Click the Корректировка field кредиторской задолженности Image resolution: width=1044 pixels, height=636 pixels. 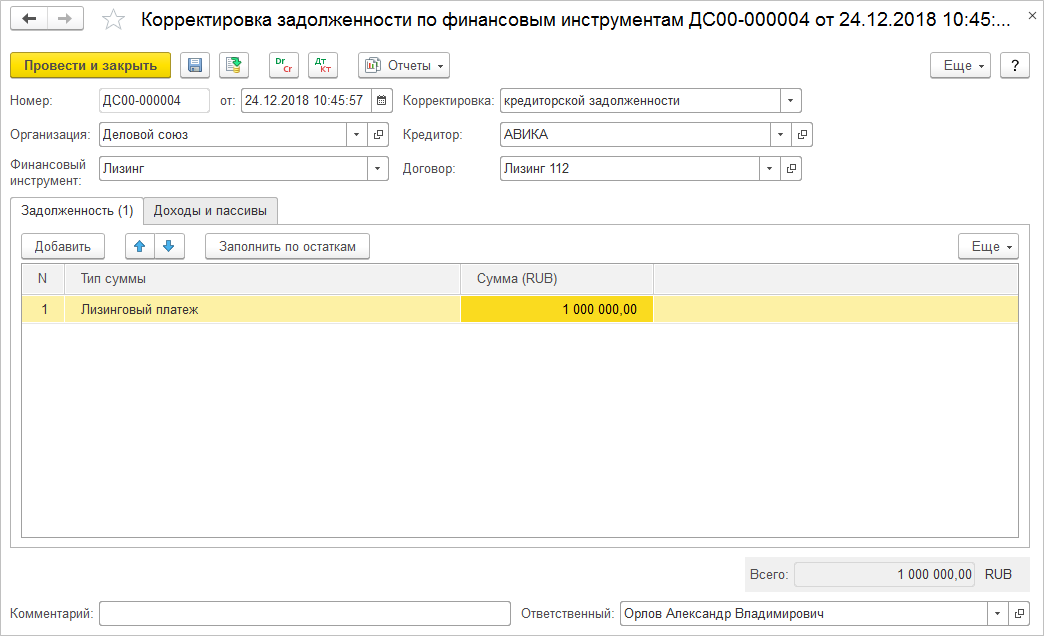click(x=640, y=101)
